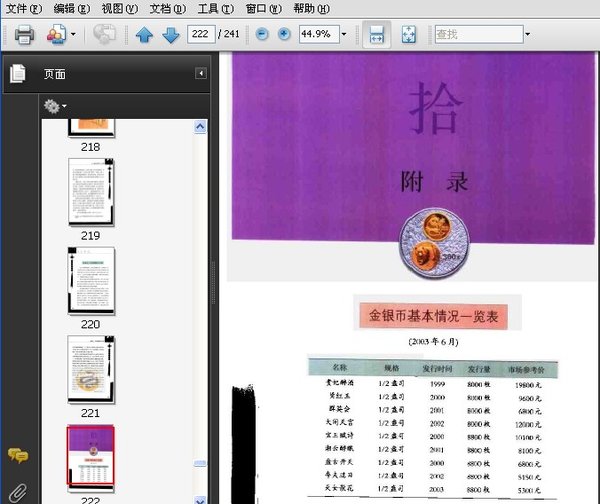The height and width of the screenshot is (504, 600).
Task: Click the page number field showing 222
Action: point(200,34)
